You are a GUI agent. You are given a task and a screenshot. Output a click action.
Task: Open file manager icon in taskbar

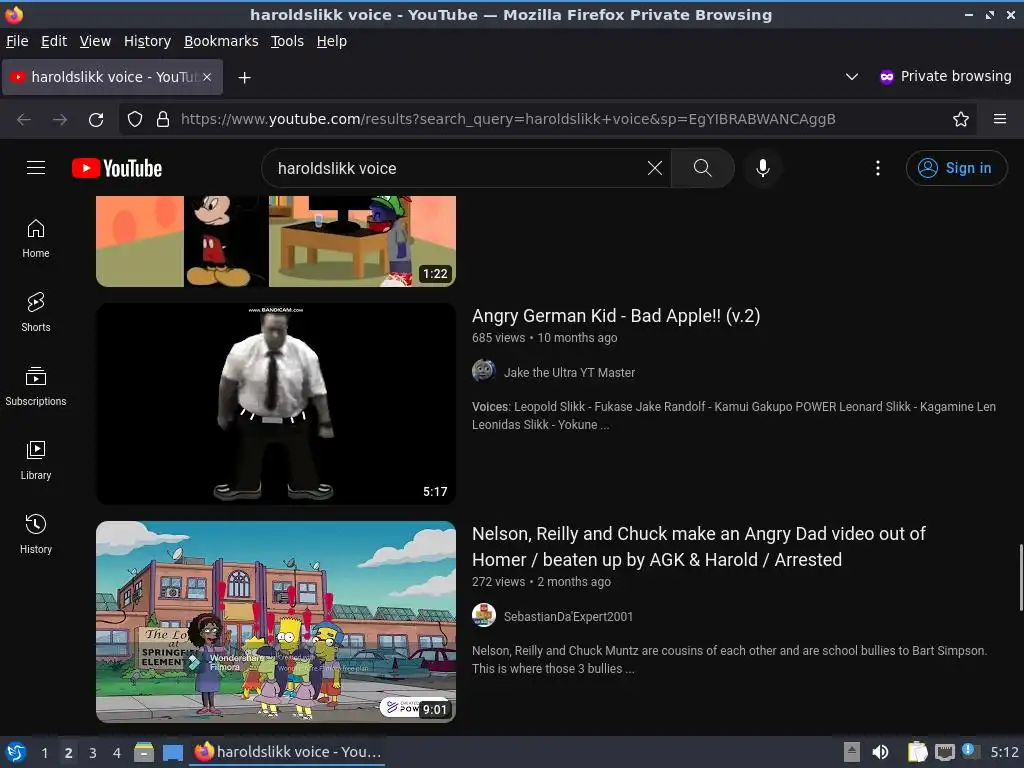tap(144, 752)
